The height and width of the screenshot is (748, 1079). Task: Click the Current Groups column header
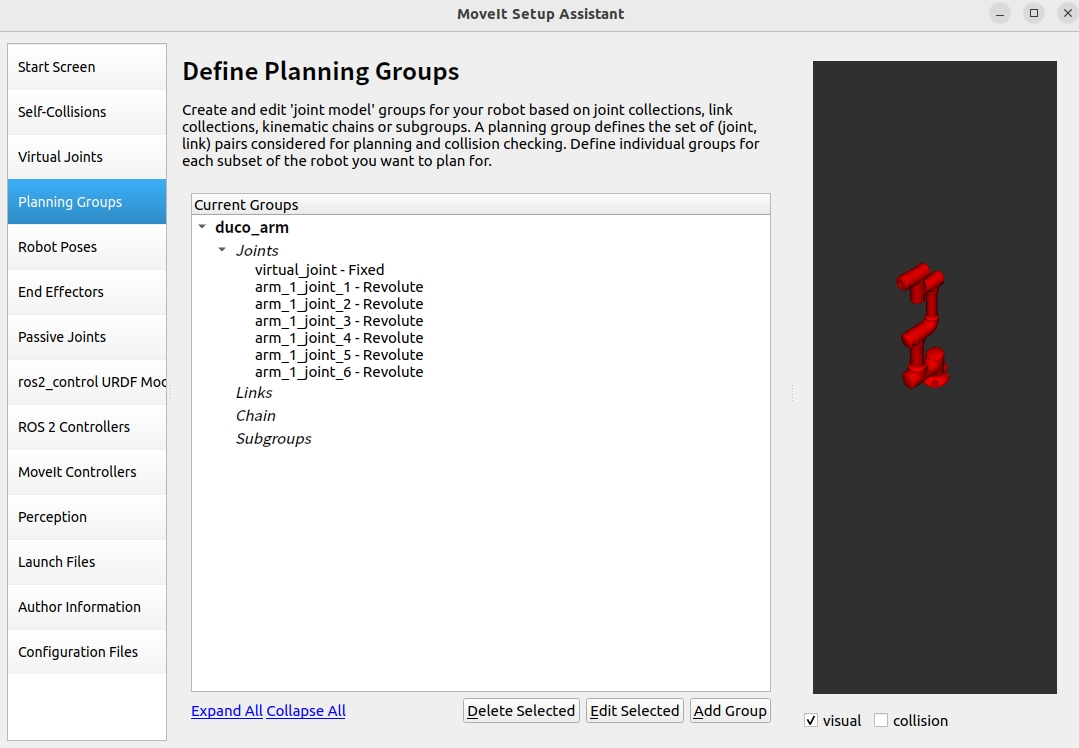click(481, 204)
